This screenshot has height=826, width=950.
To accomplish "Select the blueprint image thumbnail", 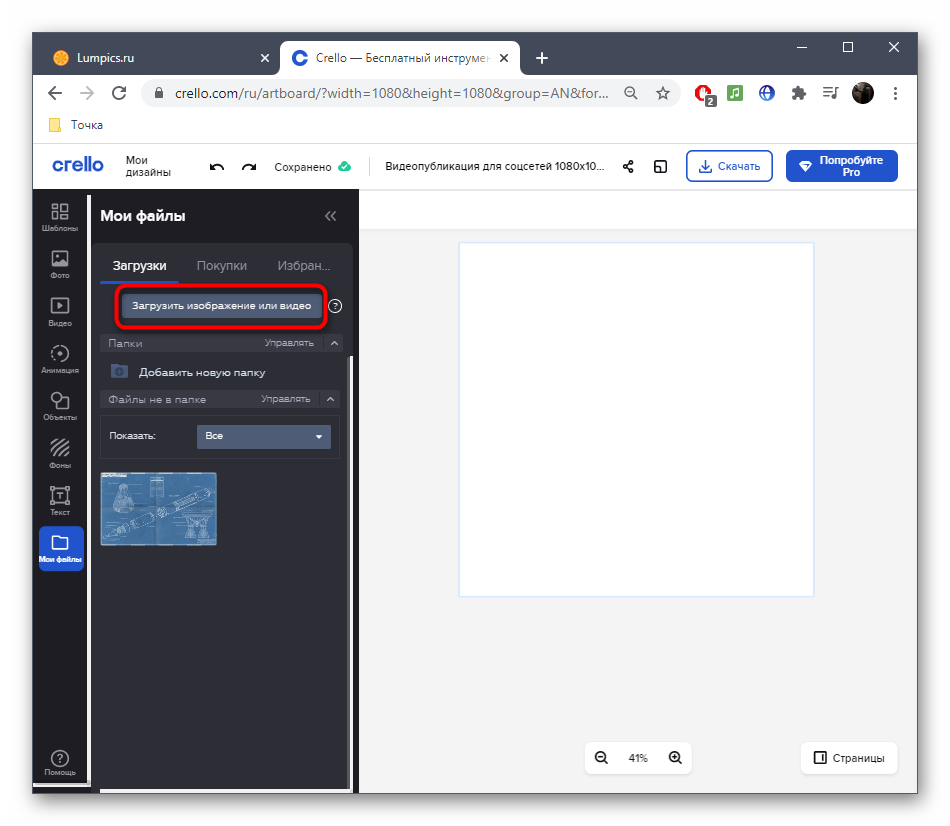I will click(x=159, y=509).
